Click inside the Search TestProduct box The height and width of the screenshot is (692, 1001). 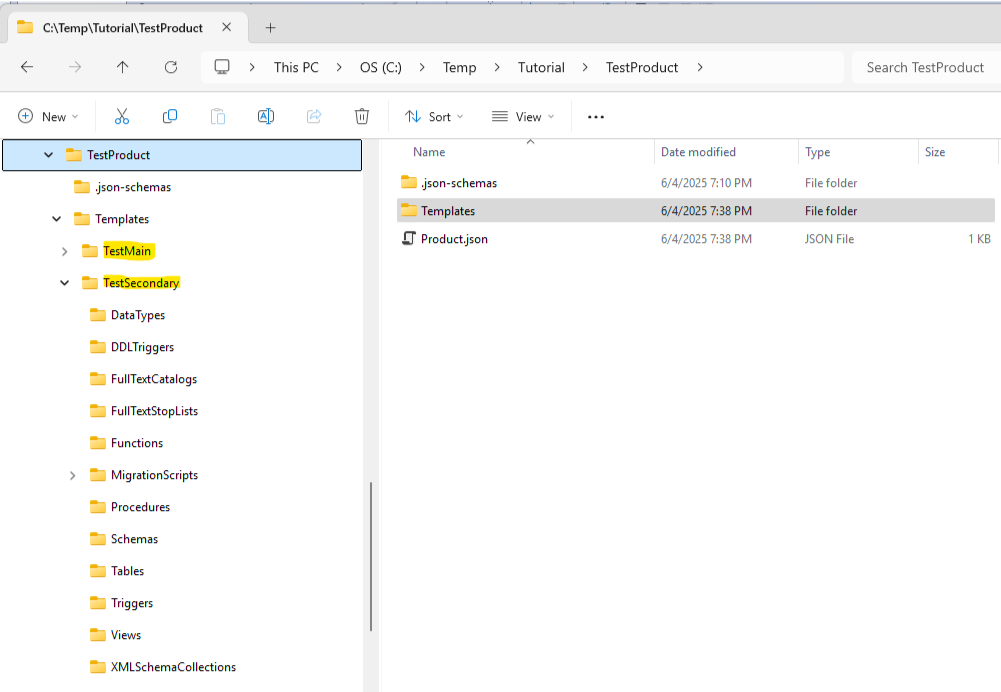click(x=924, y=67)
